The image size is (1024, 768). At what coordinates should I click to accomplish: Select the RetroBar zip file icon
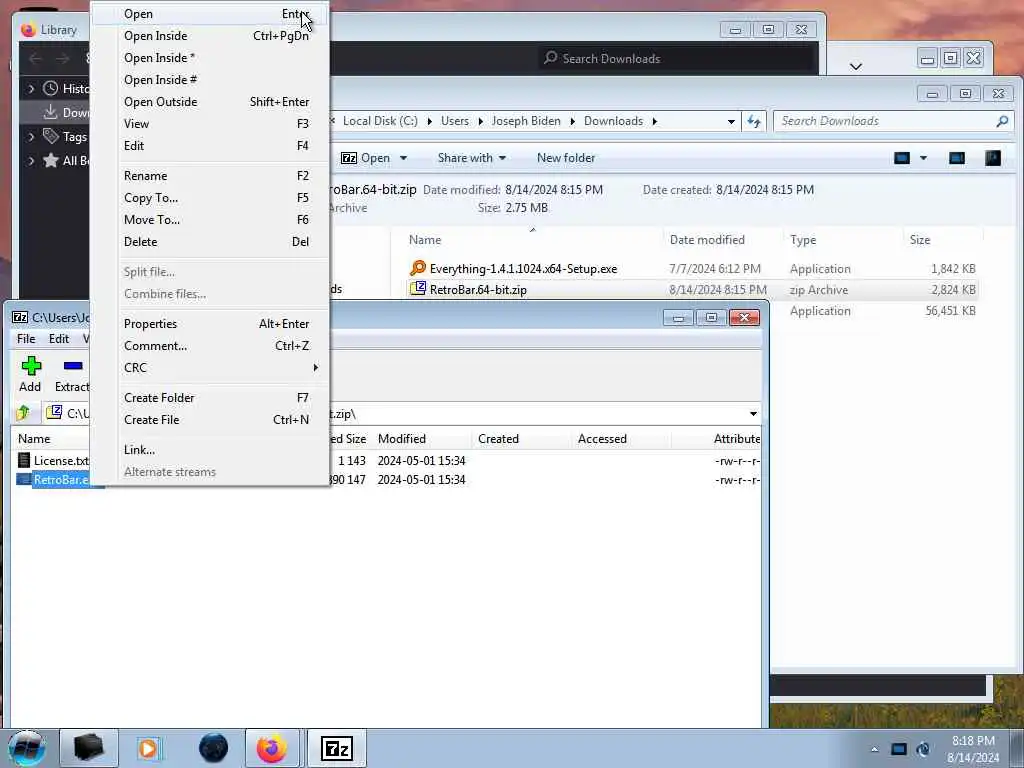(x=418, y=289)
